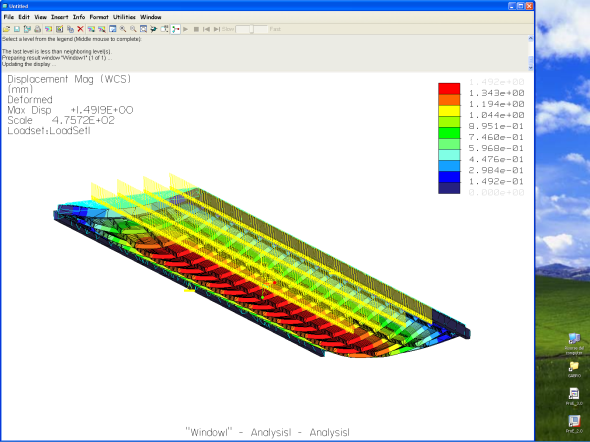590x442 pixels.
Task: Click the print toolbar icon
Action: coord(38,29)
